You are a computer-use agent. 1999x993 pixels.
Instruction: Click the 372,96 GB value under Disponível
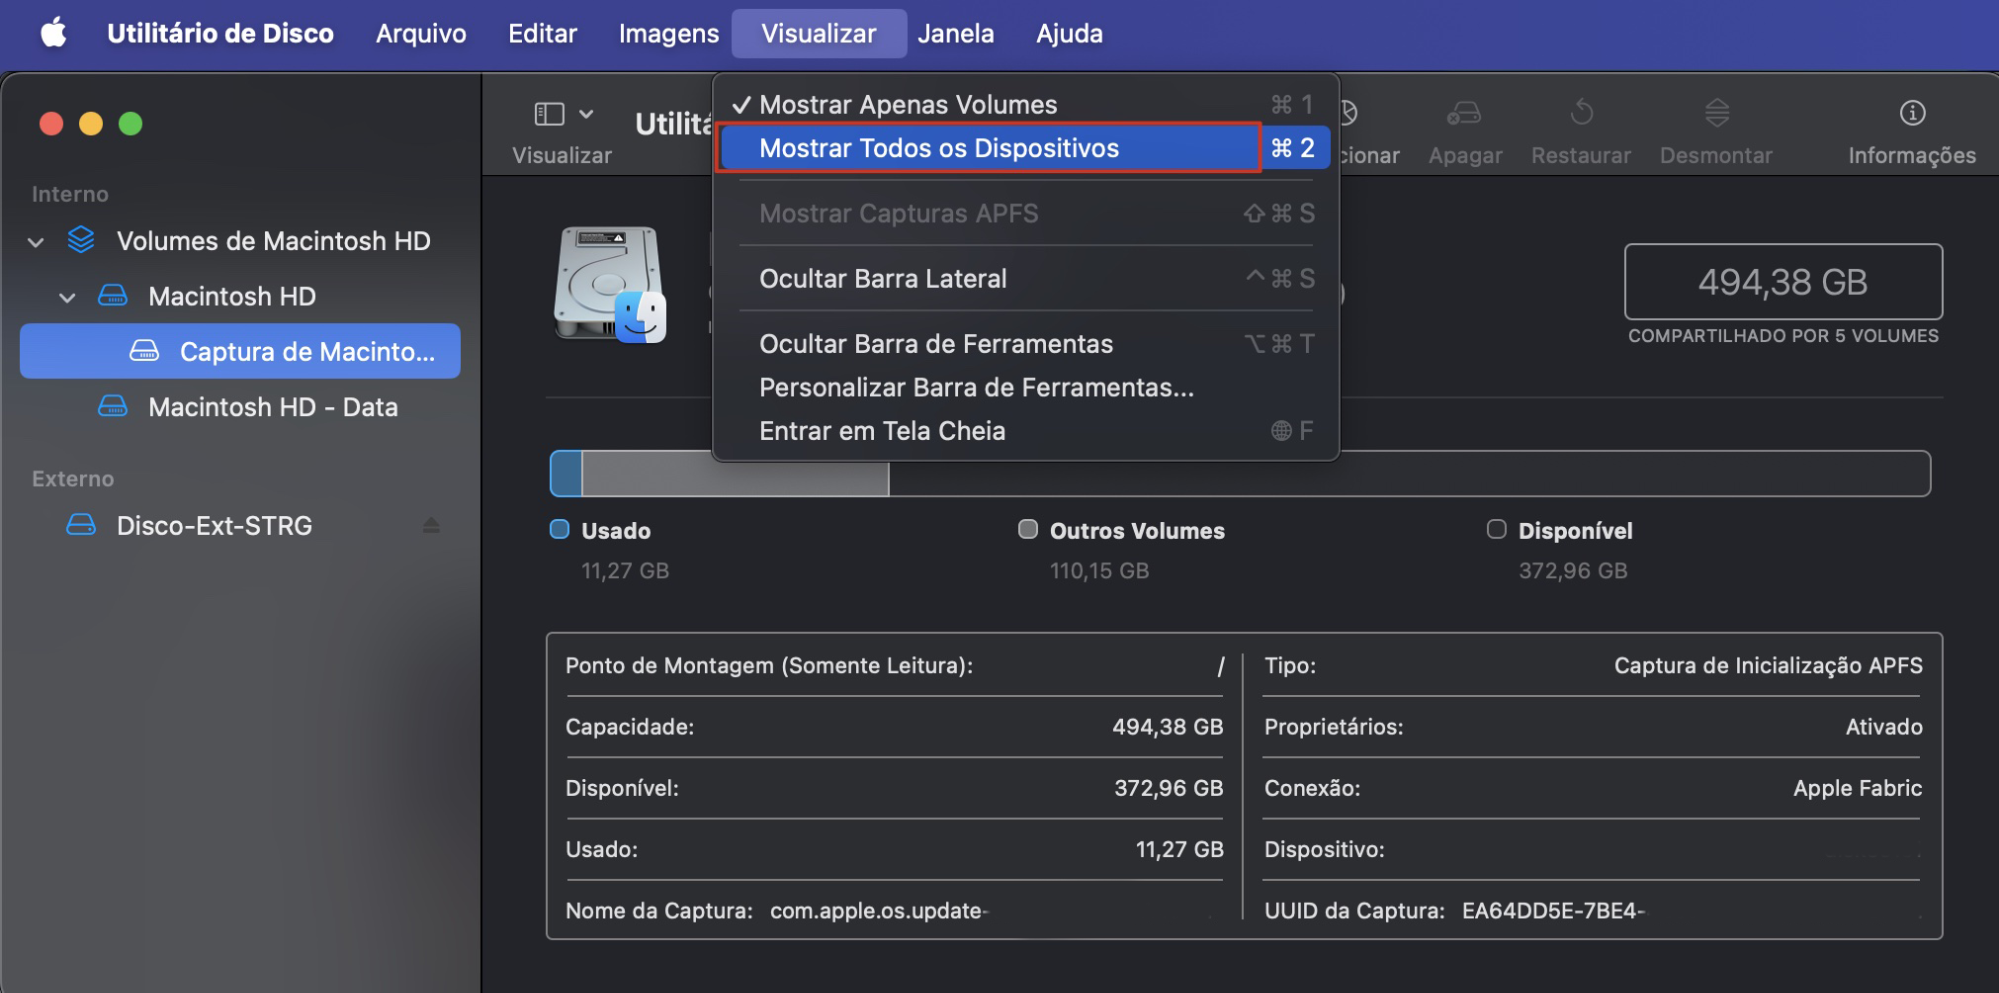[1573, 570]
